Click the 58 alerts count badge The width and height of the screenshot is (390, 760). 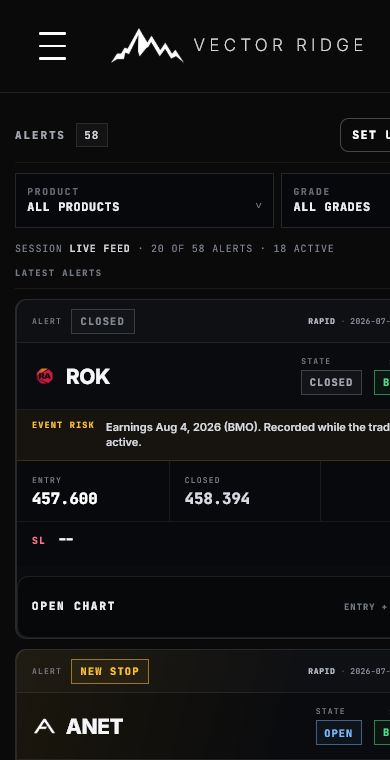coord(92,135)
